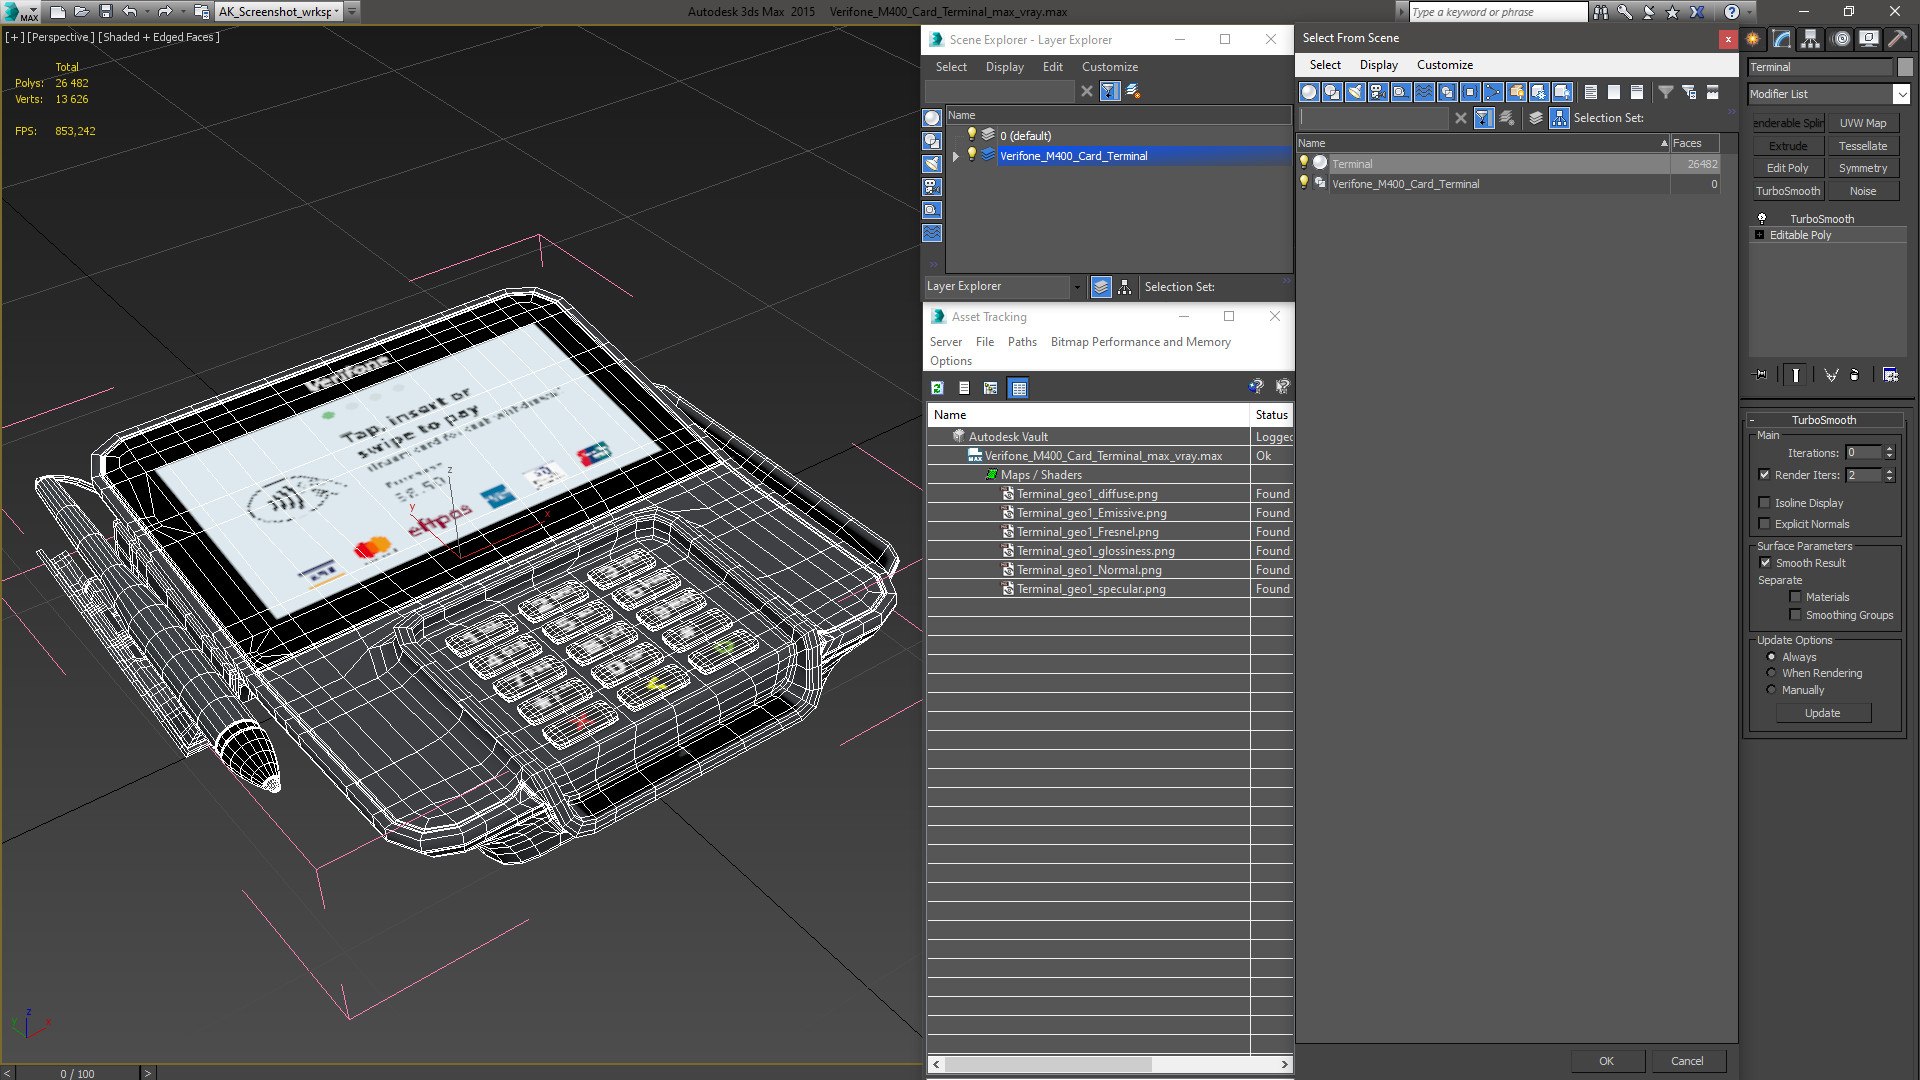1920x1080 pixels.
Task: Click Refresh icon in Asset Tracking toolbar
Action: click(937, 388)
